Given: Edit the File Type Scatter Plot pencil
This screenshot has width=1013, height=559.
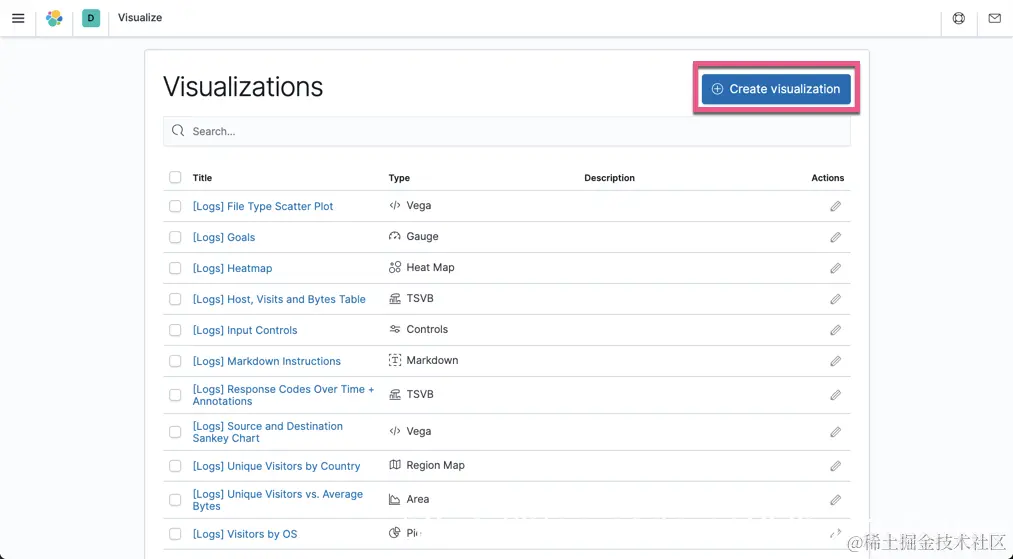Looking at the screenshot, I should tap(835, 206).
